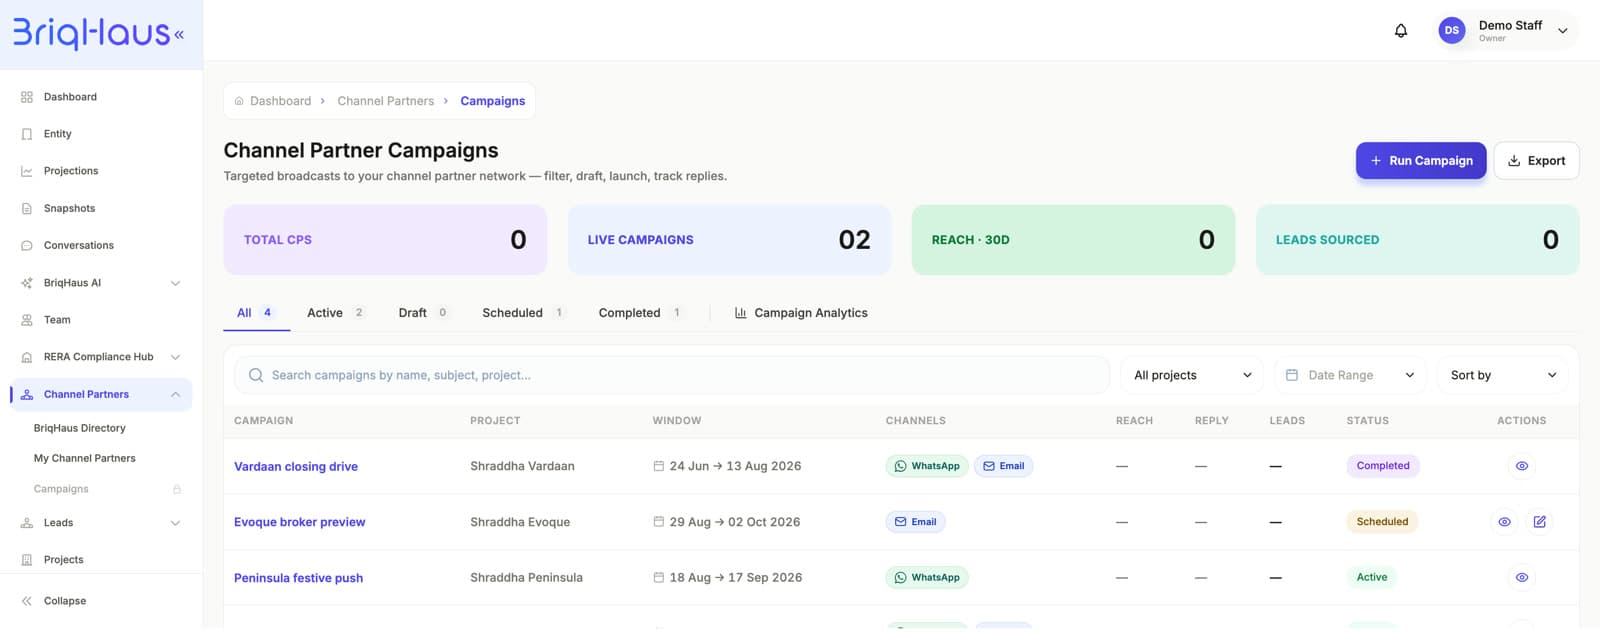Click the Team people icon
This screenshot has height=634, width=1600.
click(27, 320)
